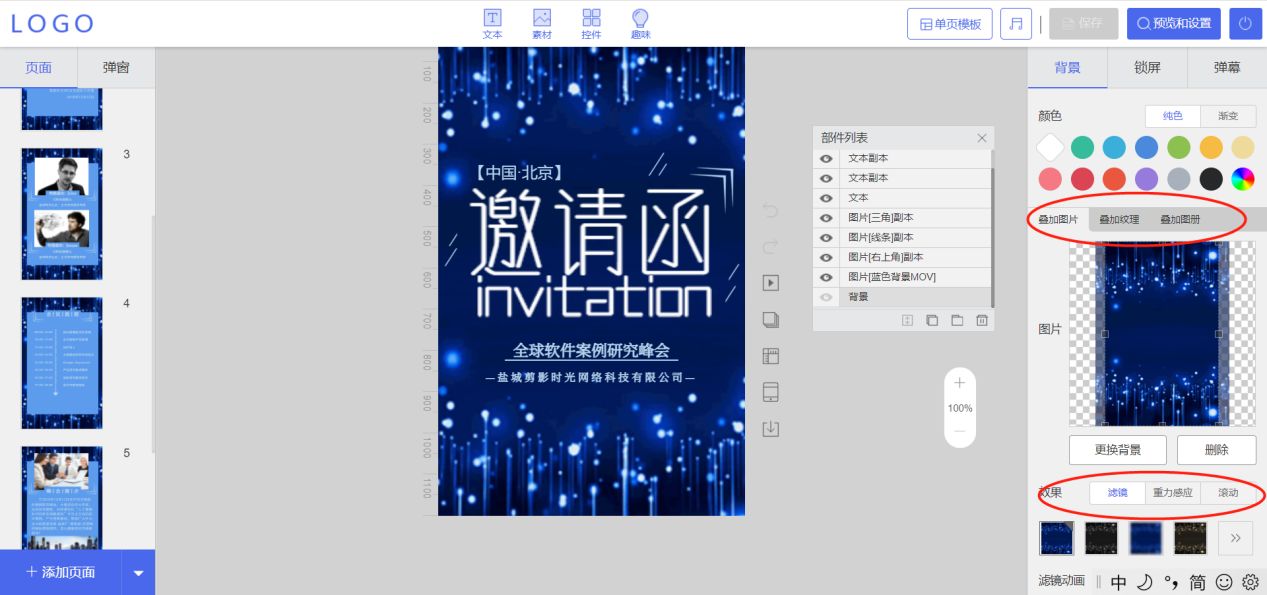This screenshot has height=595, width=1267.
Task: Click the 添加页面 button
Action: click(61, 573)
